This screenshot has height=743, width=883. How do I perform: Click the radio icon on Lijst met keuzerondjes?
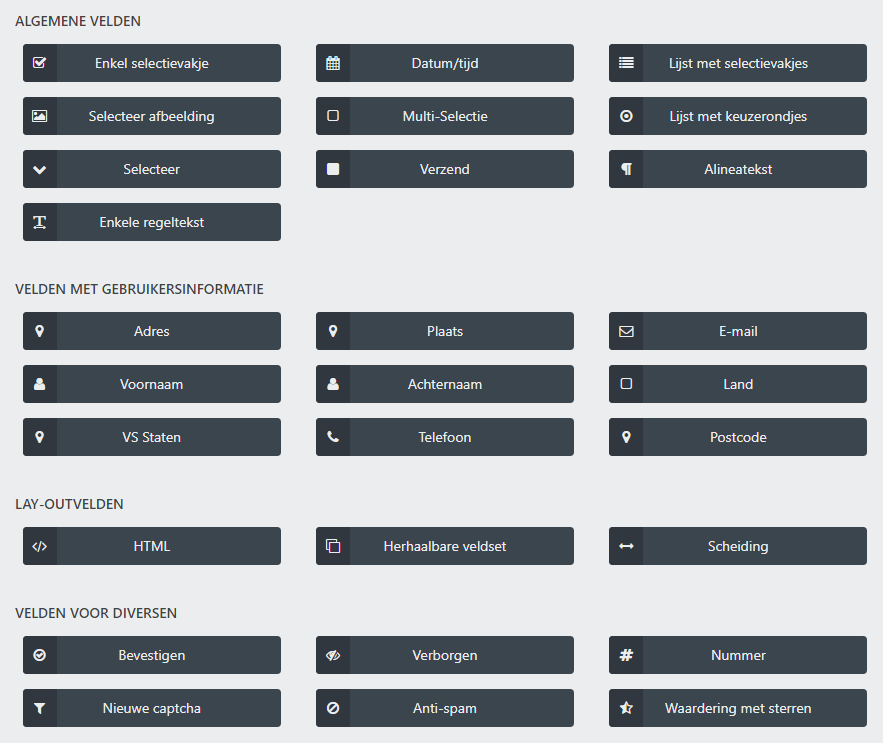(626, 116)
